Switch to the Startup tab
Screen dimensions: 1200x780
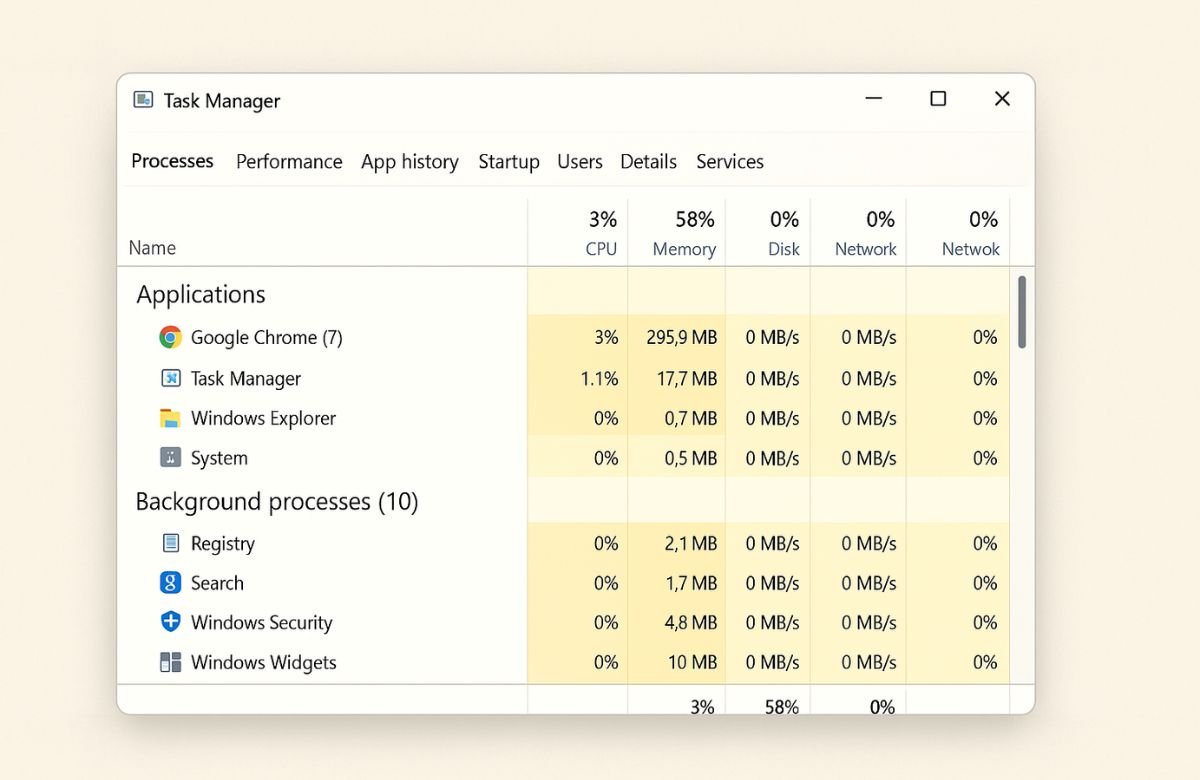(x=509, y=162)
